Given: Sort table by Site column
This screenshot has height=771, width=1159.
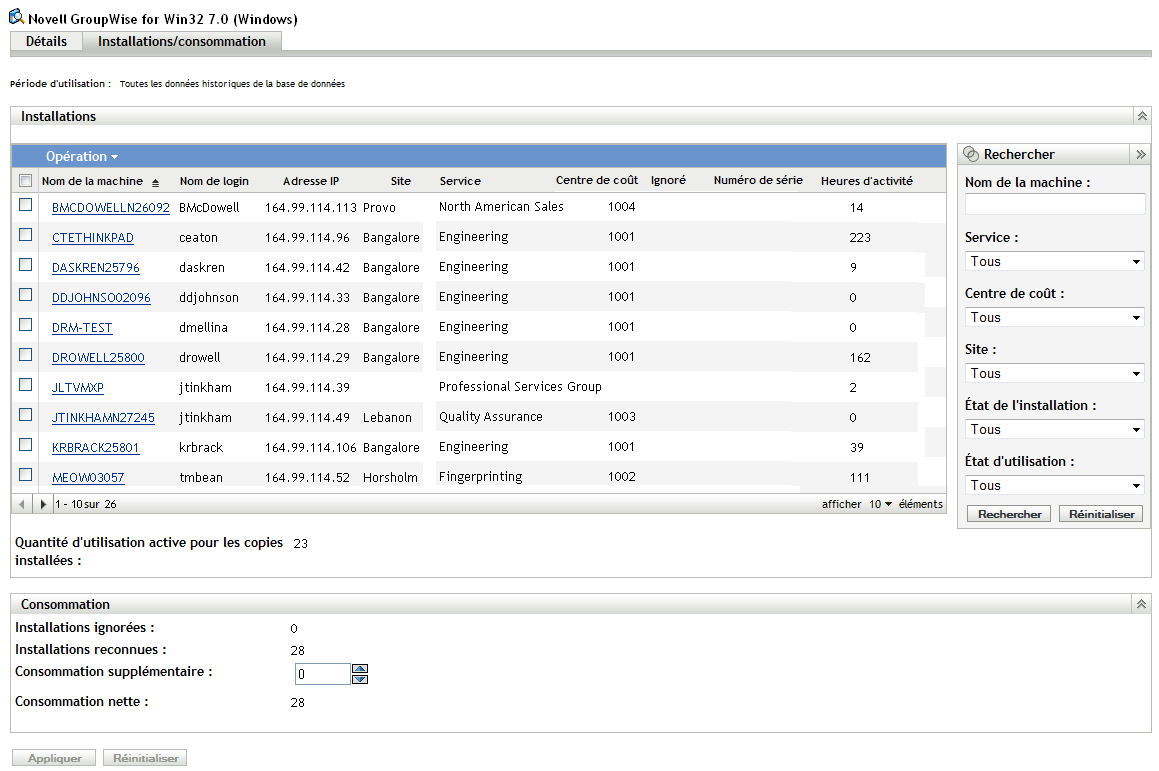Looking at the screenshot, I should (401, 181).
